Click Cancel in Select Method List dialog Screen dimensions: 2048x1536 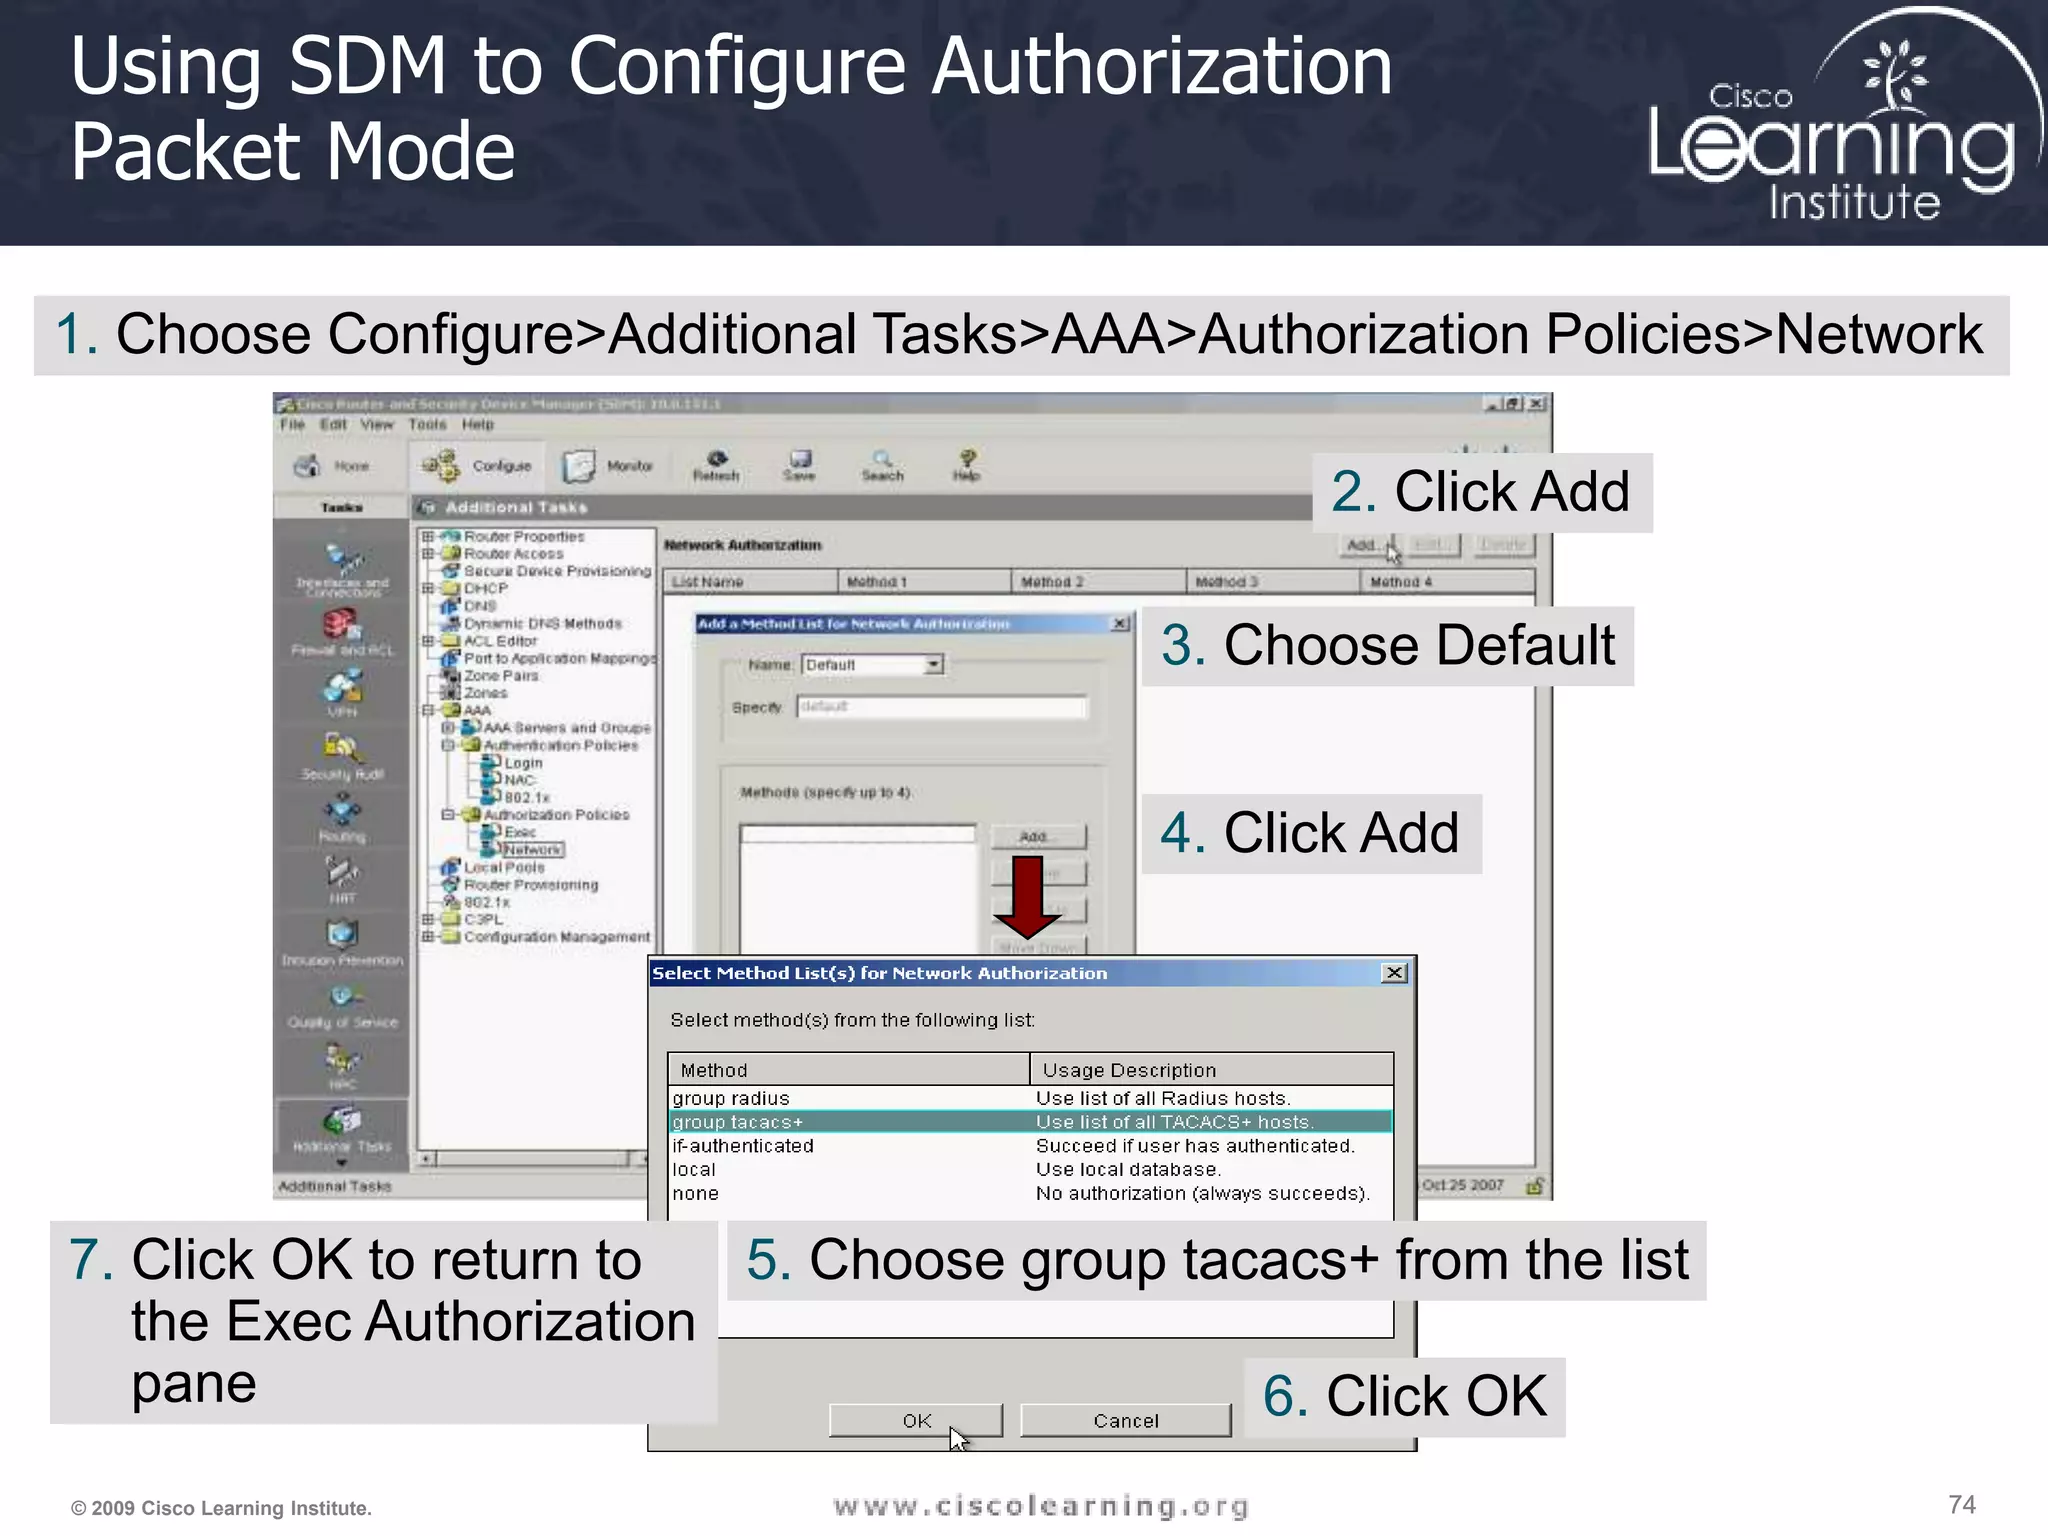point(1125,1421)
